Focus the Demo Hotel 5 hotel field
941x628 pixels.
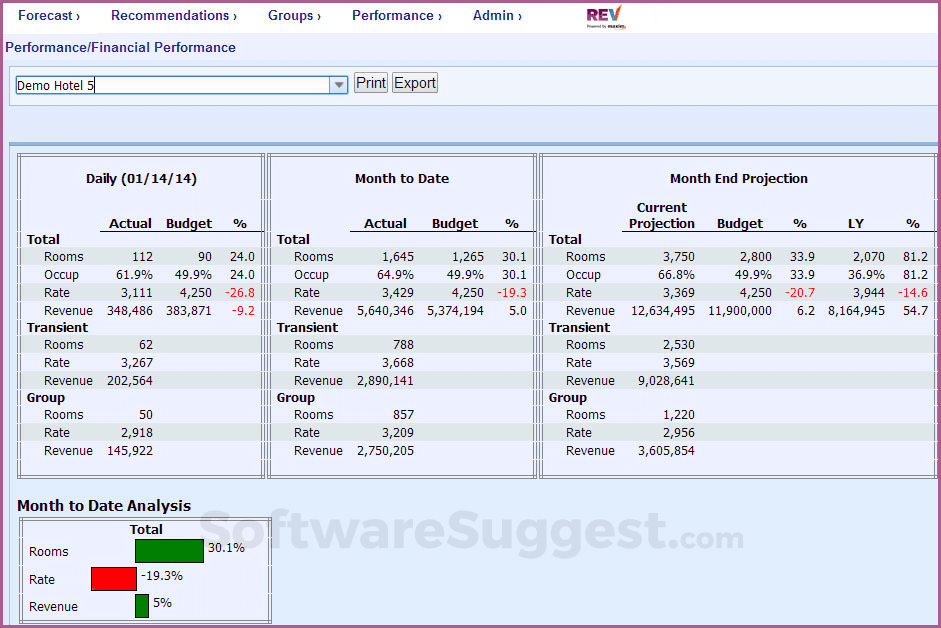tap(173, 85)
